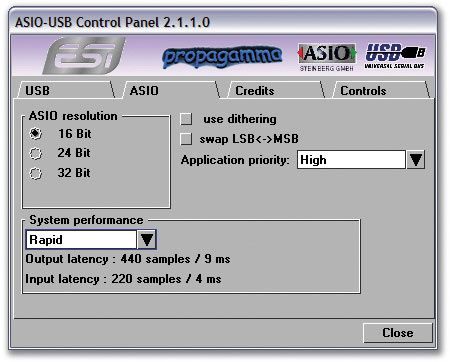The height and width of the screenshot is (362, 450).
Task: Click the USB Universal Serial Bus logo
Action: [395, 56]
